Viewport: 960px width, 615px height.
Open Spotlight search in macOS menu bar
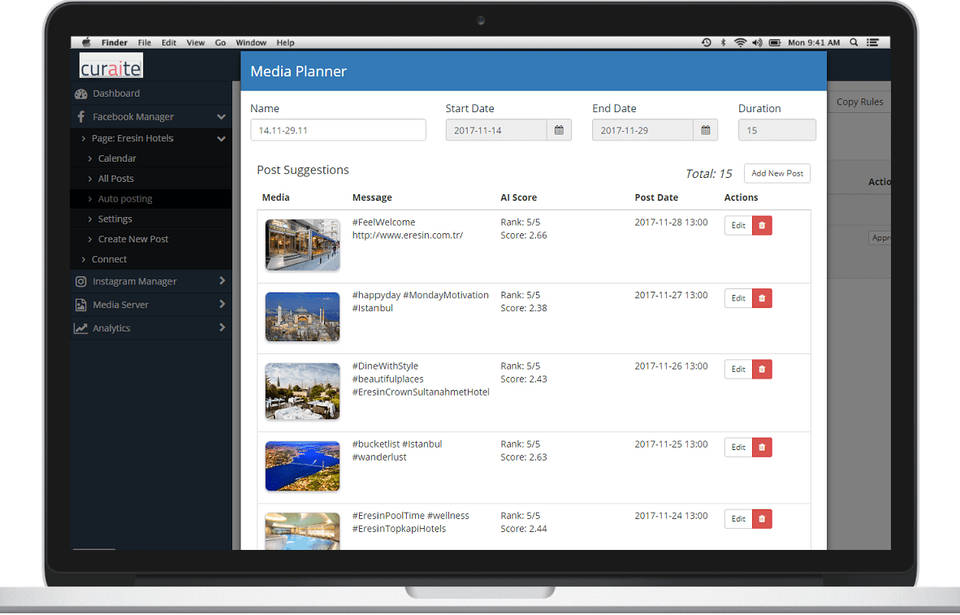pyautogui.click(x=853, y=43)
